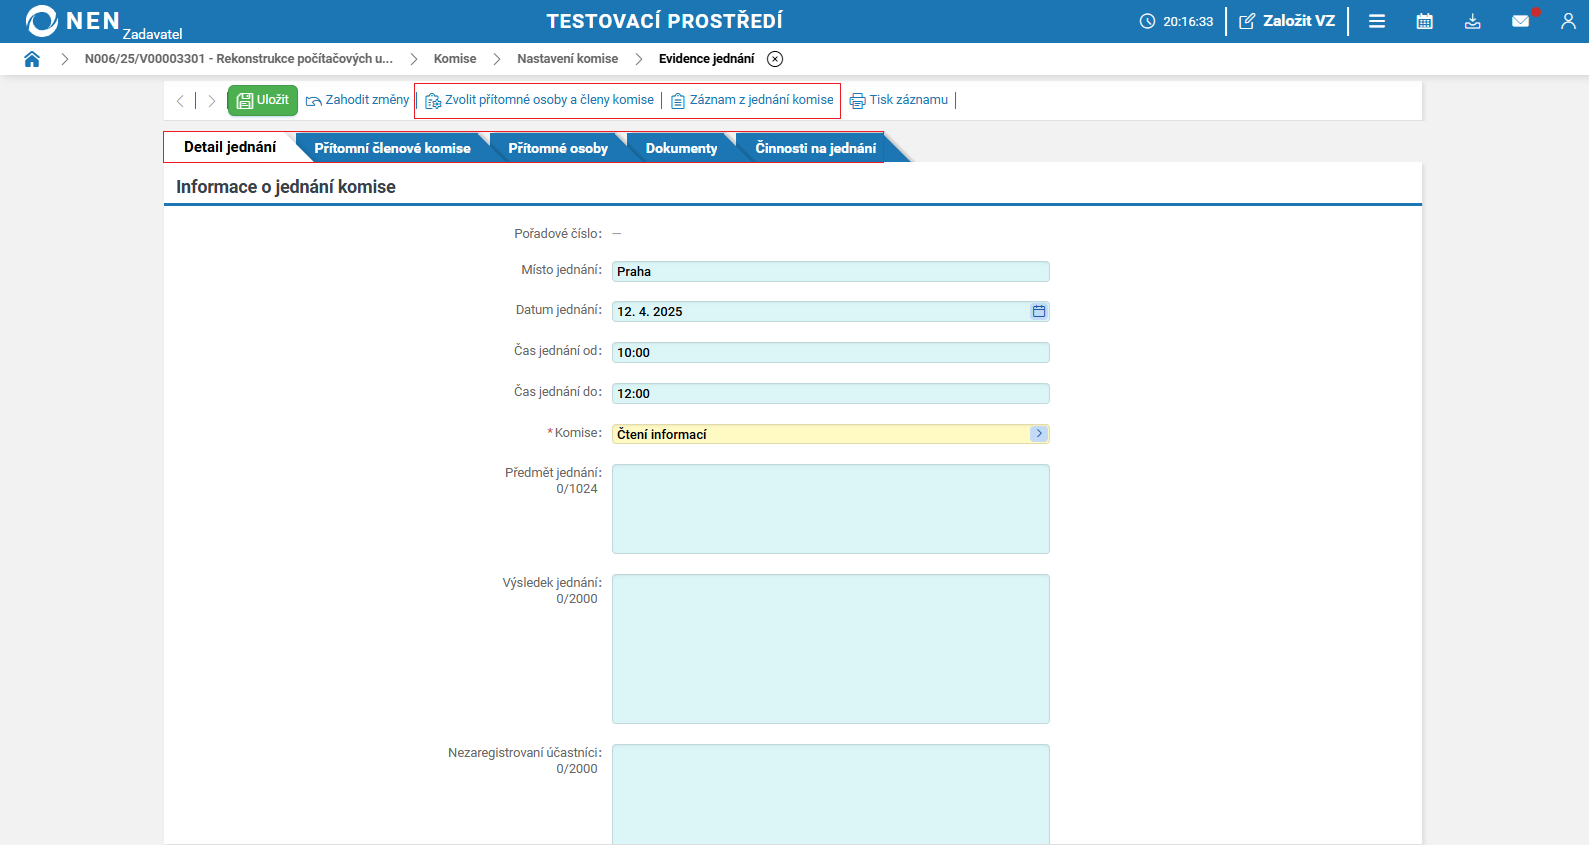Open date picker for Datum jednání

pos(1039,312)
